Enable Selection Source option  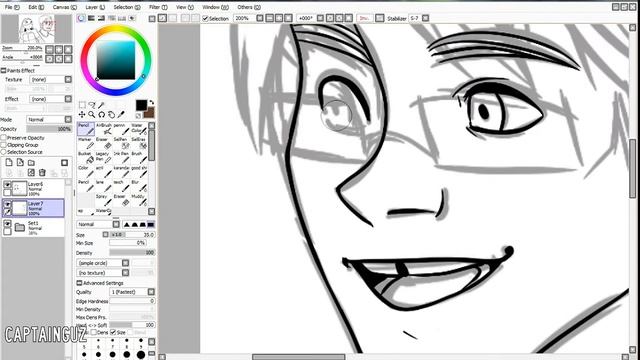tap(4, 152)
